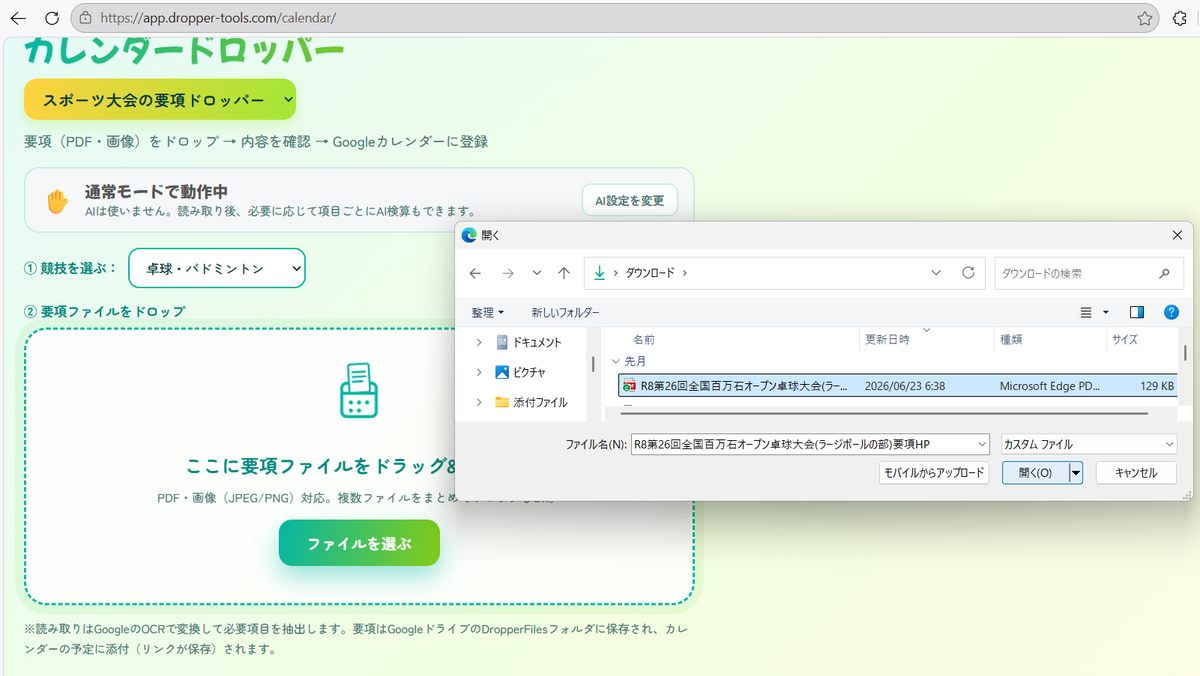Click the モバイルからアップロード button

934,473
